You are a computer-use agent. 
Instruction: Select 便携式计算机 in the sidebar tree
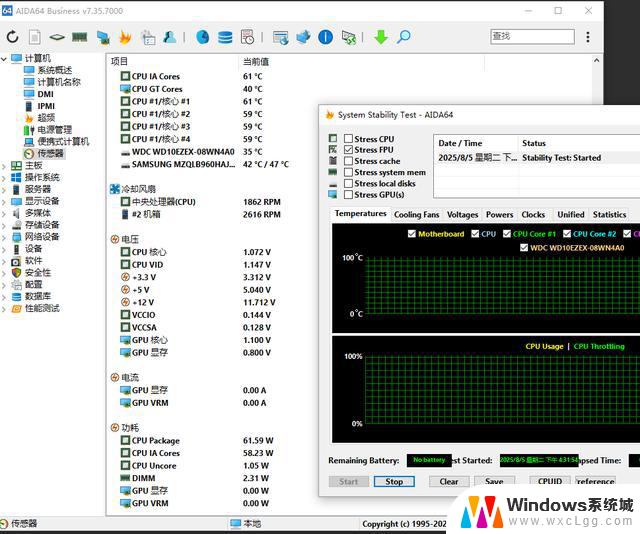63,142
